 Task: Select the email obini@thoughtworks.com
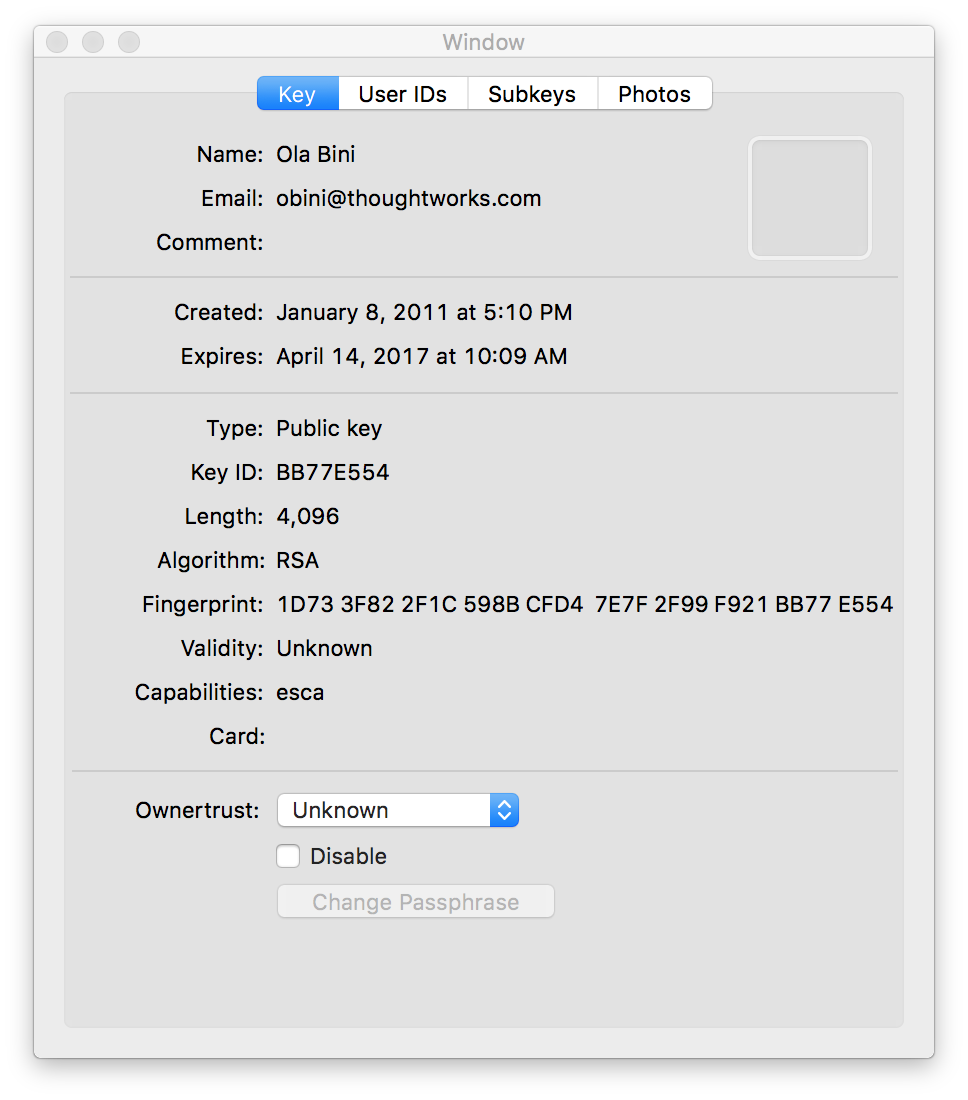tap(409, 199)
